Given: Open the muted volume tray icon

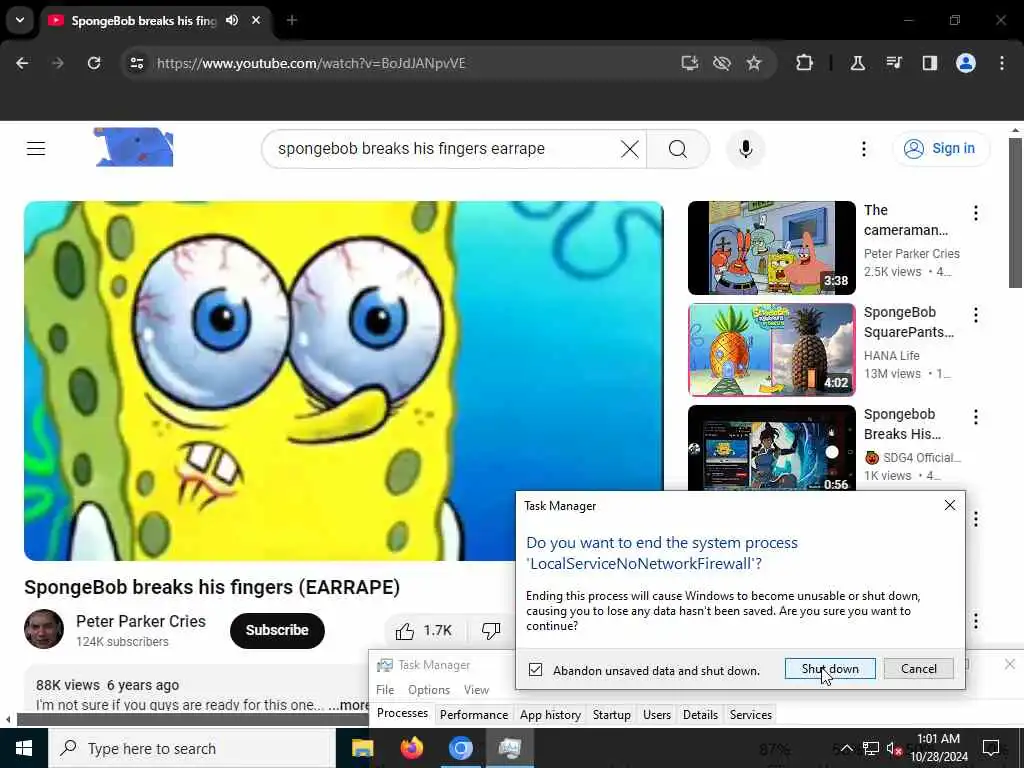Looking at the screenshot, I should click(x=894, y=749).
